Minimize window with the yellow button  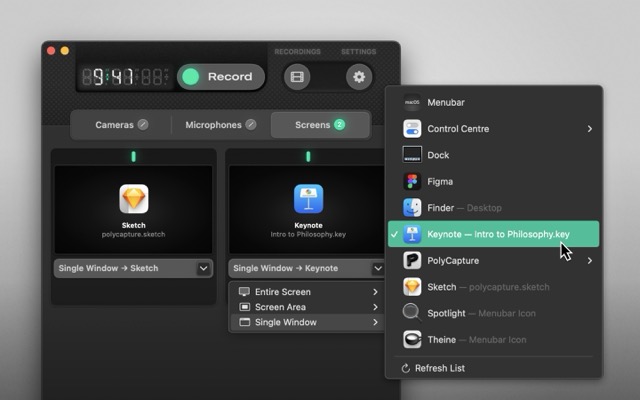pyautogui.click(x=64, y=51)
